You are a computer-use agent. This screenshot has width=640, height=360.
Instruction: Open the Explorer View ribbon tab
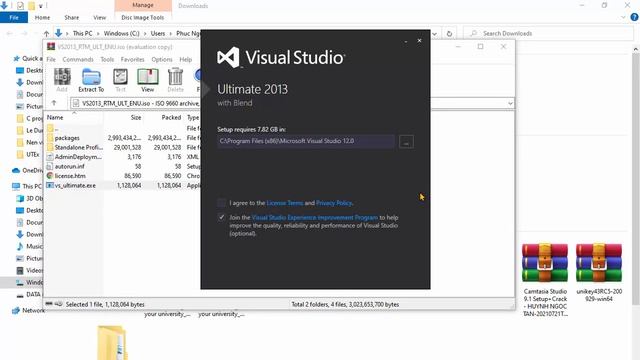coord(100,18)
